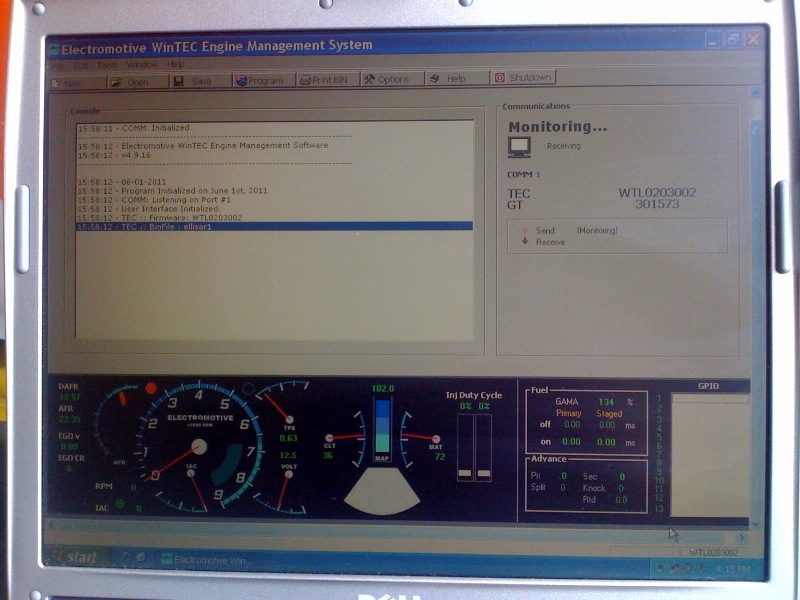
Task: Click the DAFR value 12.57
Action: 69,397
